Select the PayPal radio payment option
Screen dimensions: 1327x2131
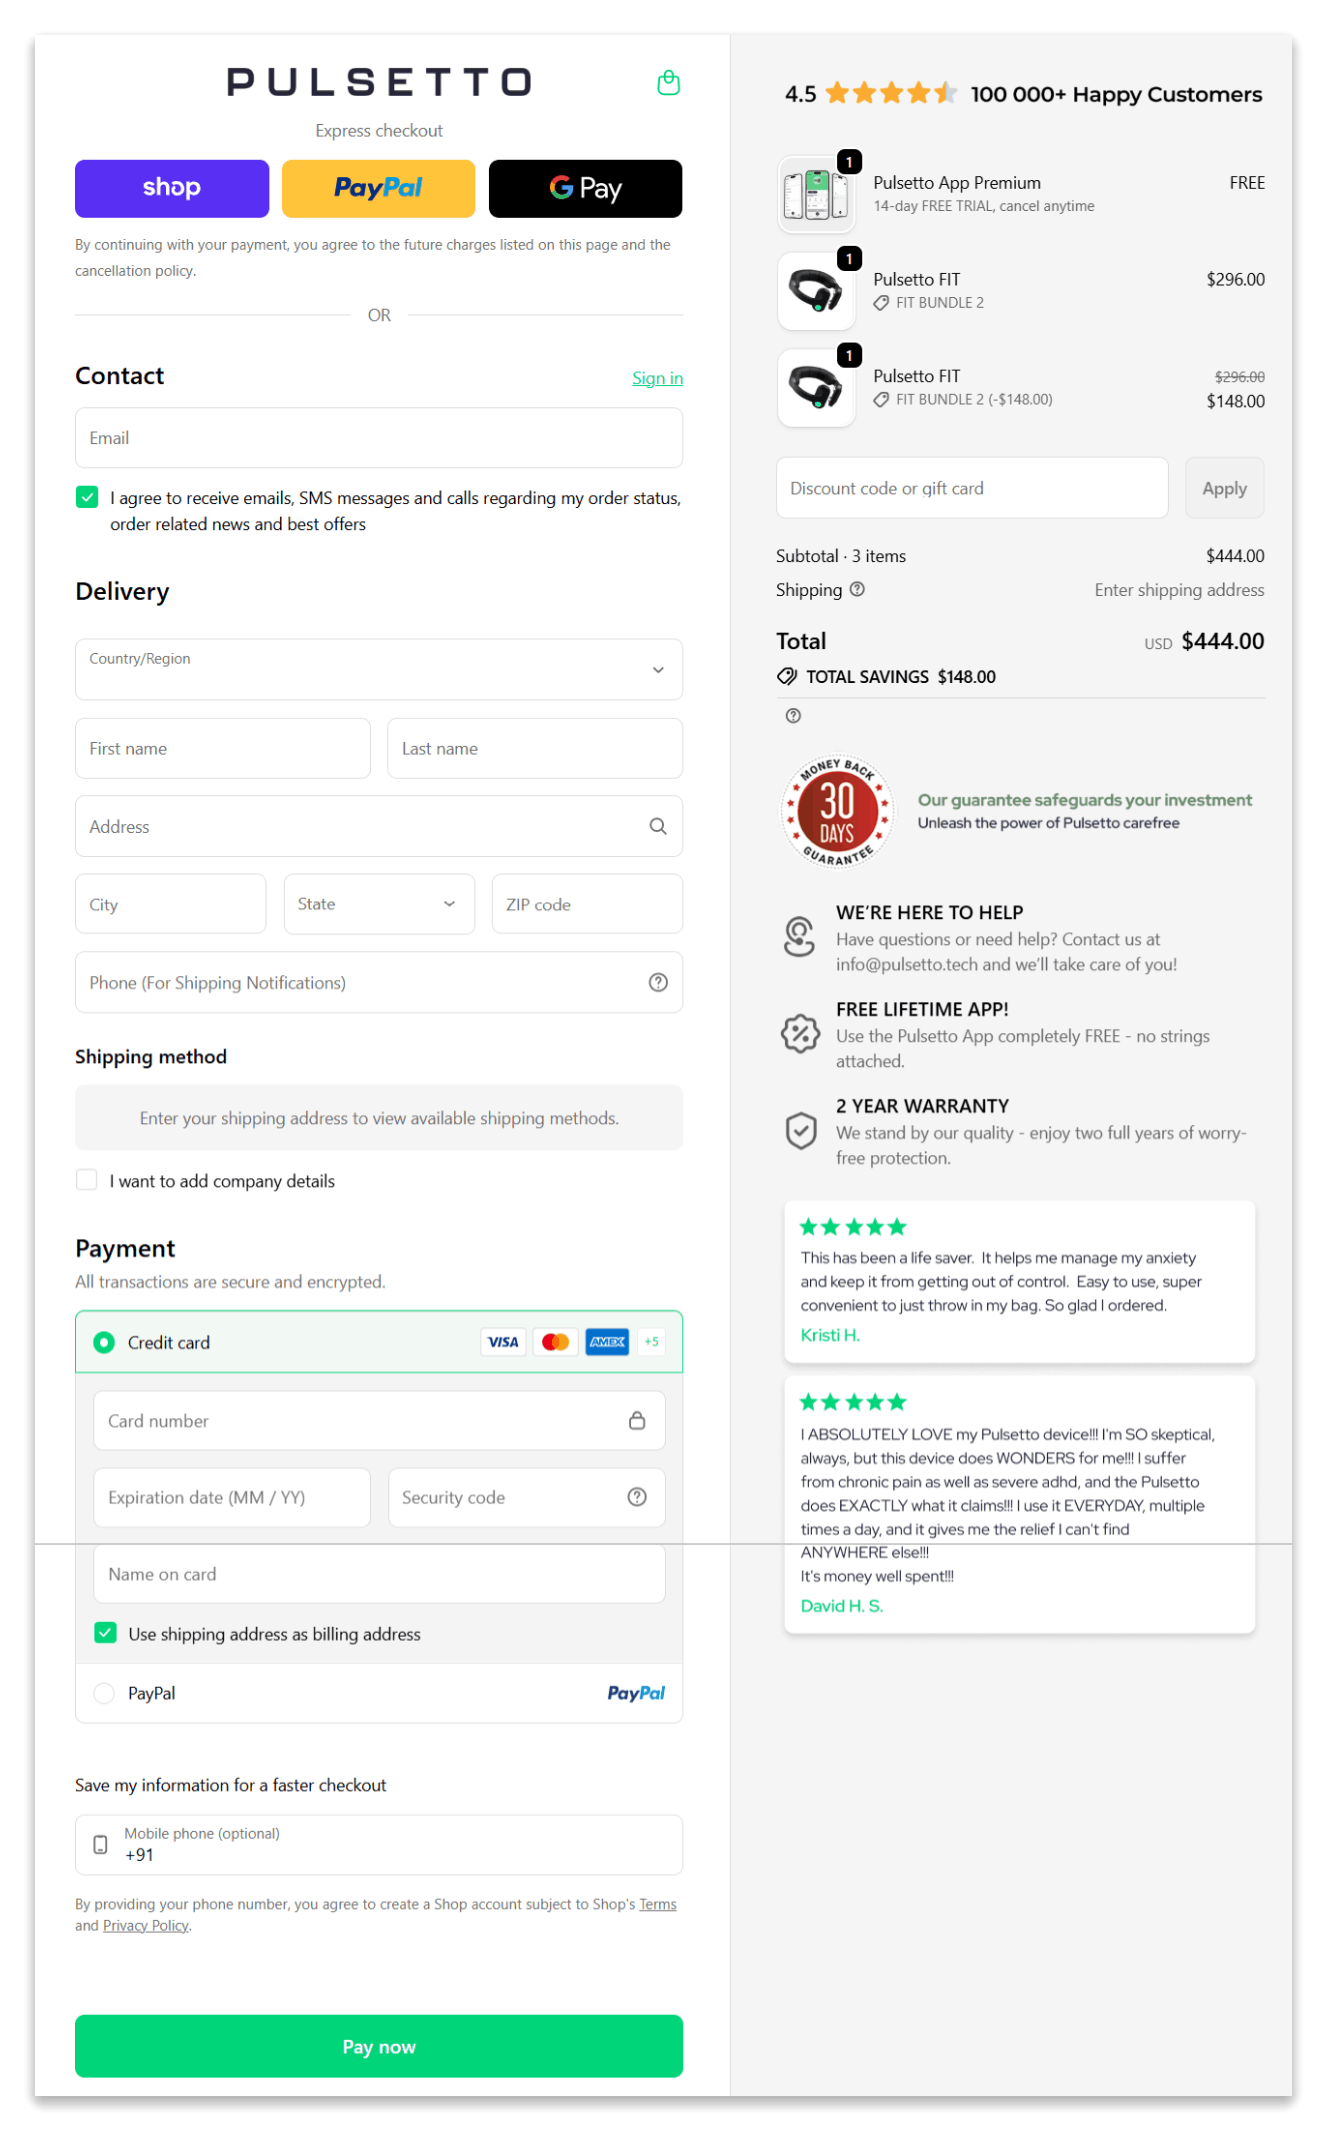104,1693
